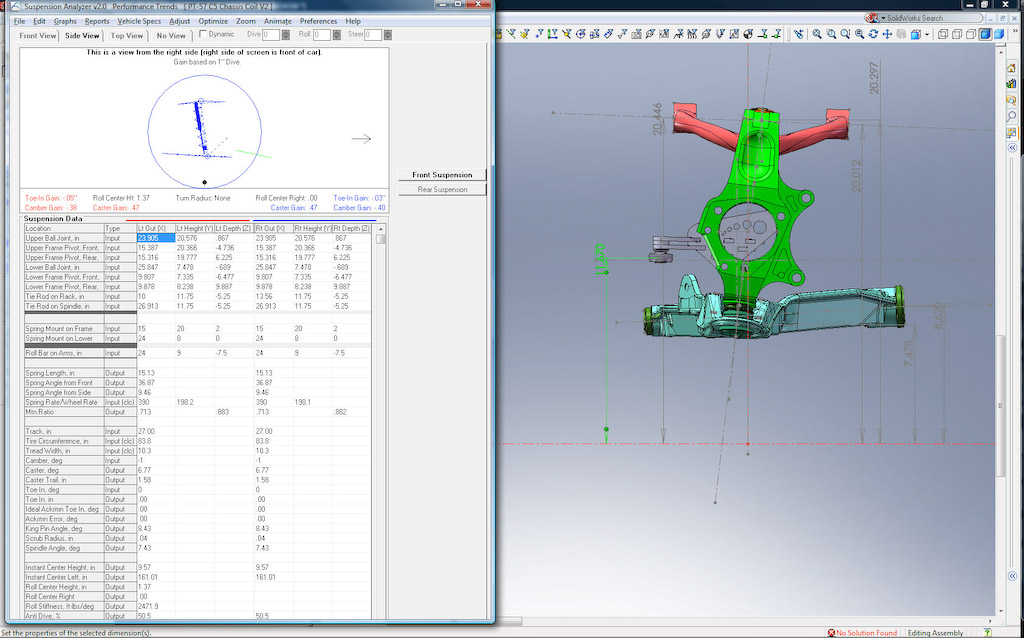Click the Rotate View icon

[x=873, y=34]
